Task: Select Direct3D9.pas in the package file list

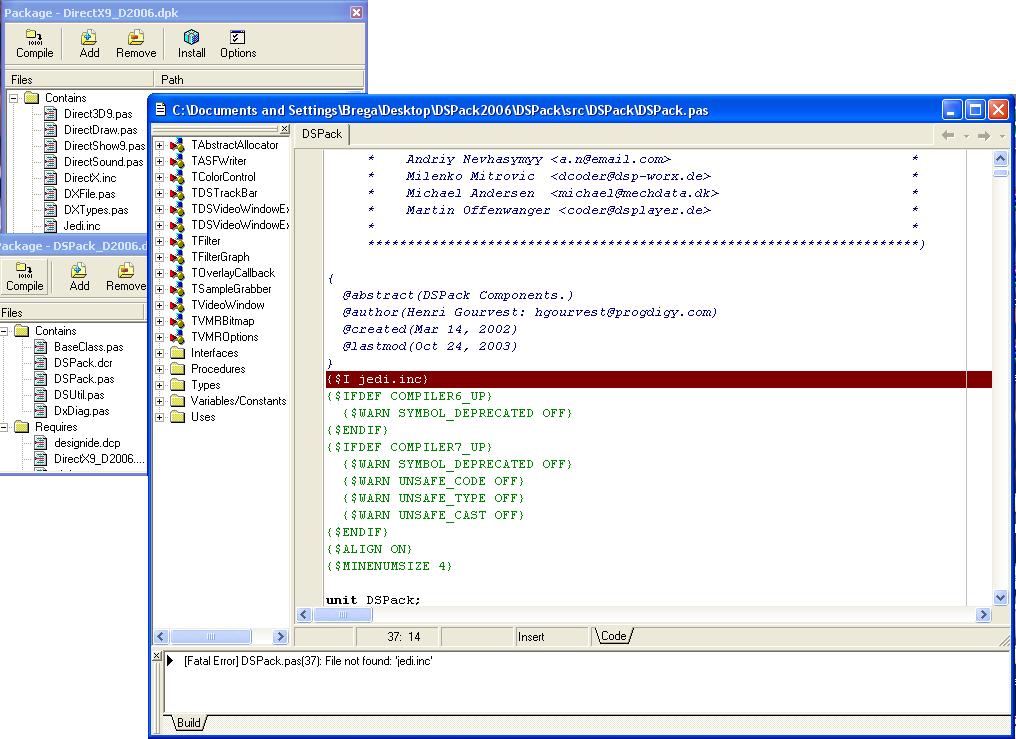Action: click(98, 114)
